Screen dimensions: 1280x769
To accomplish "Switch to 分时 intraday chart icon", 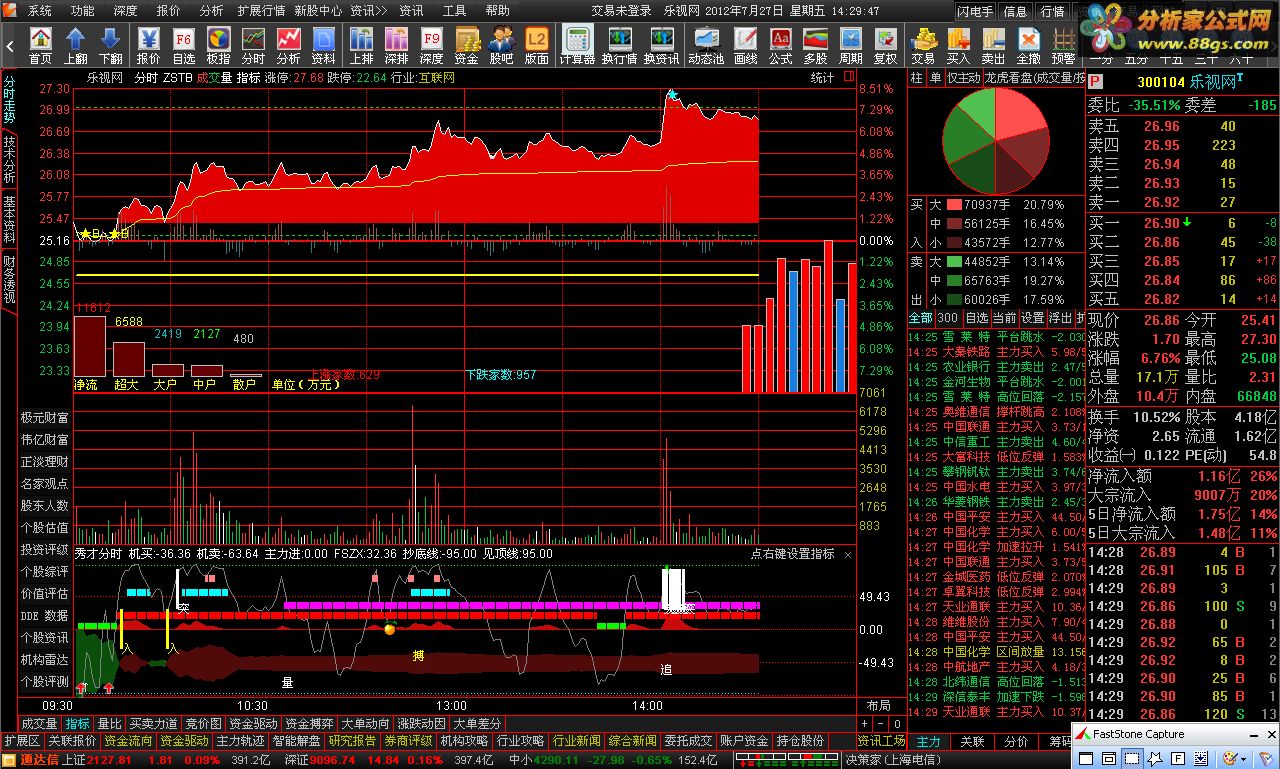I will click(x=253, y=46).
